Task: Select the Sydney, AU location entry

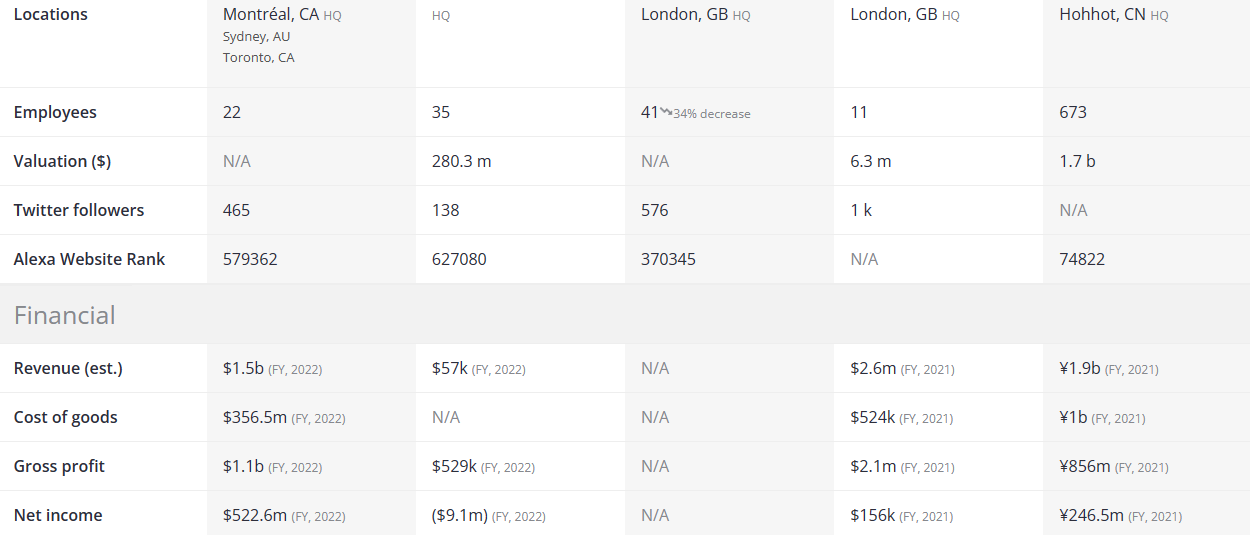Action: pos(257,37)
